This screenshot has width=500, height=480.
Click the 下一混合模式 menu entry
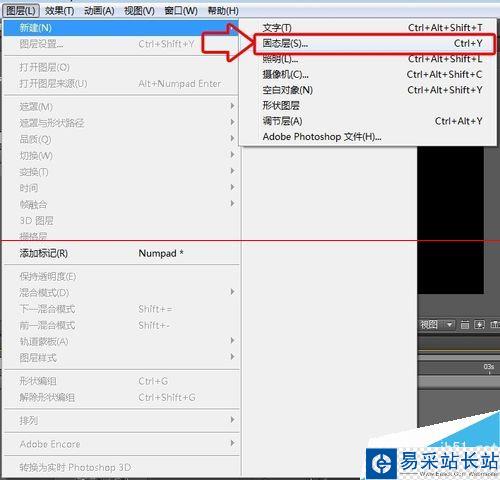[x=121, y=309]
